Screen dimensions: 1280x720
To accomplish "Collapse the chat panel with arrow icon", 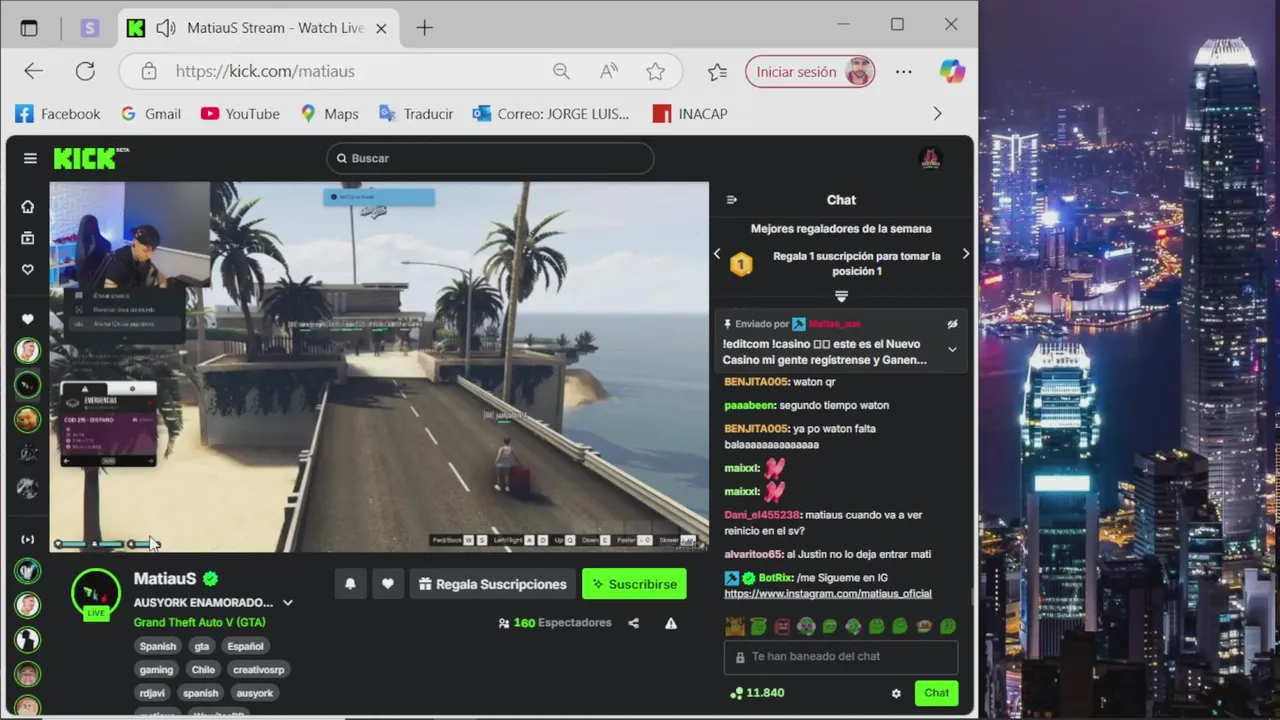I will 731,200.
